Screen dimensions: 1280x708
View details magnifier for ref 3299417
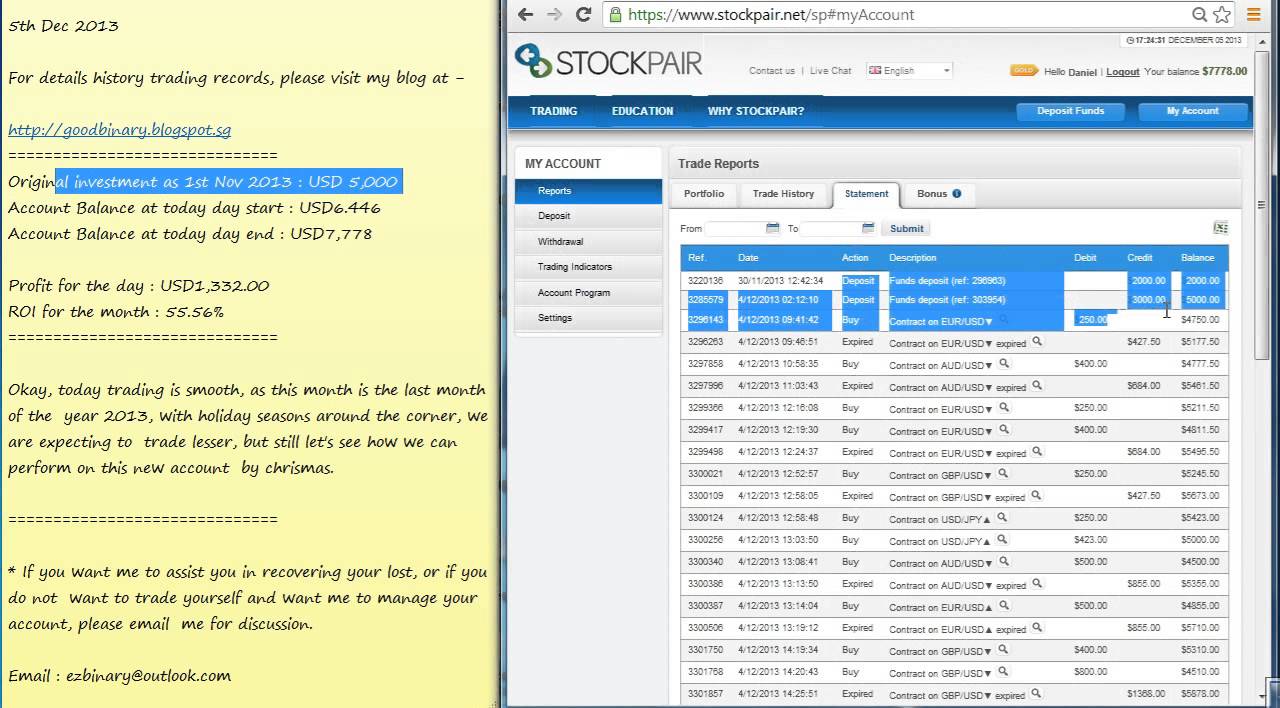(1004, 430)
